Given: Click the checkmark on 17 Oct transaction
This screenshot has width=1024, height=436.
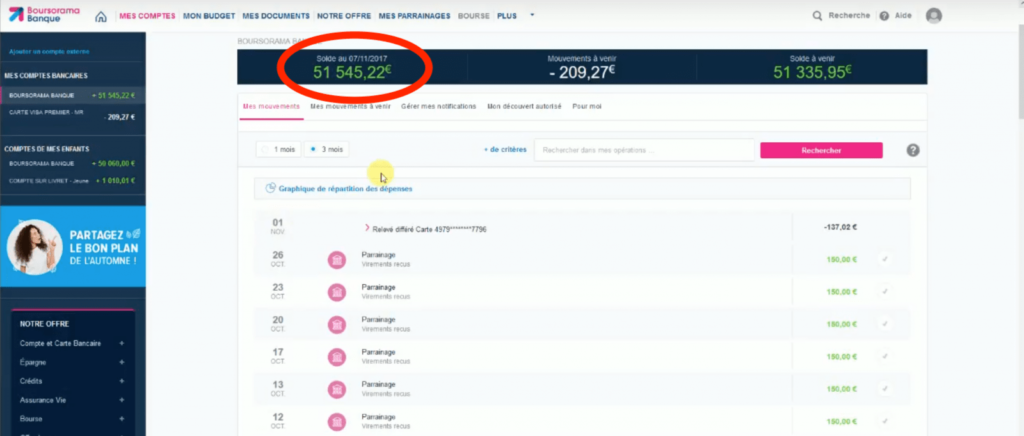Looking at the screenshot, I should pos(884,357).
